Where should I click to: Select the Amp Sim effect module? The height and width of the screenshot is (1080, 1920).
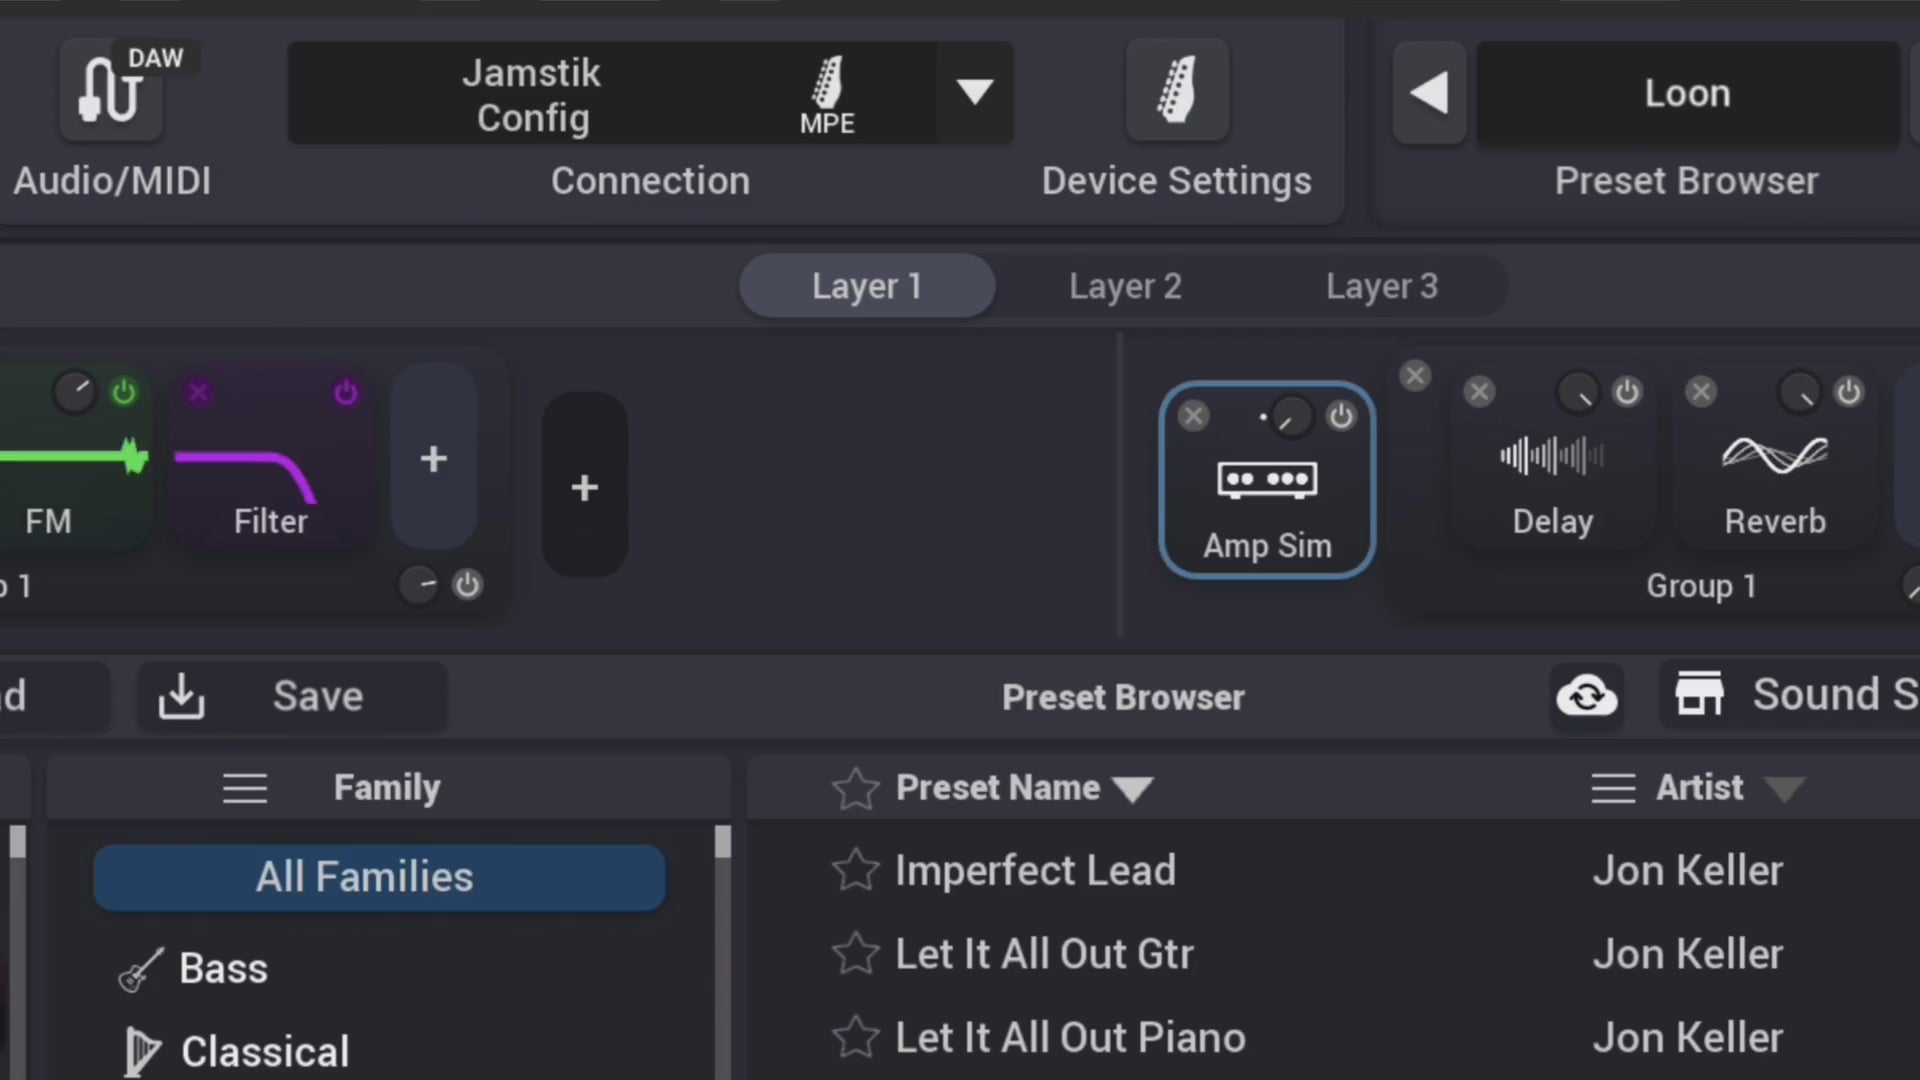point(1267,480)
